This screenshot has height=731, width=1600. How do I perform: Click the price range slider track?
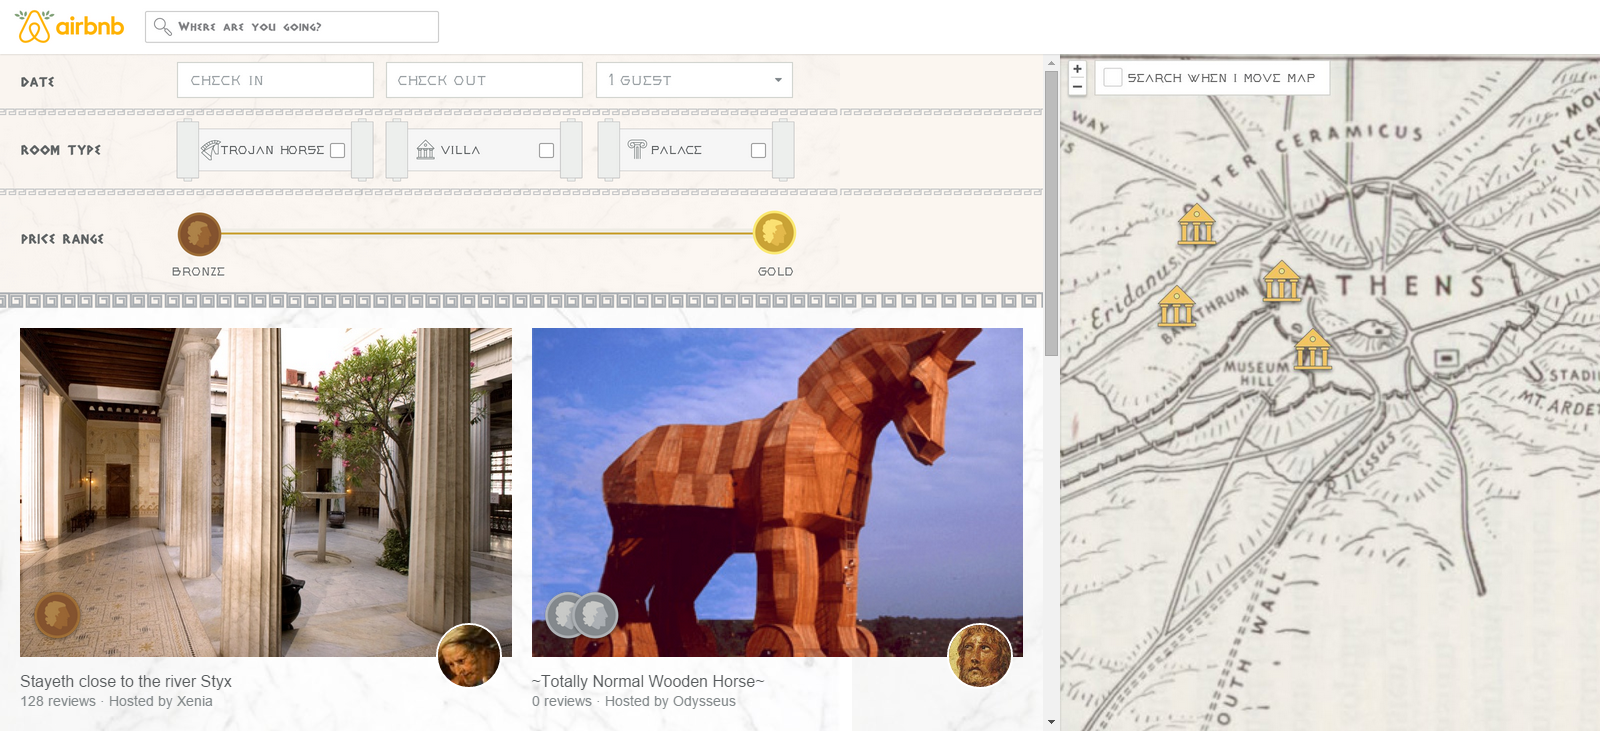click(x=486, y=234)
